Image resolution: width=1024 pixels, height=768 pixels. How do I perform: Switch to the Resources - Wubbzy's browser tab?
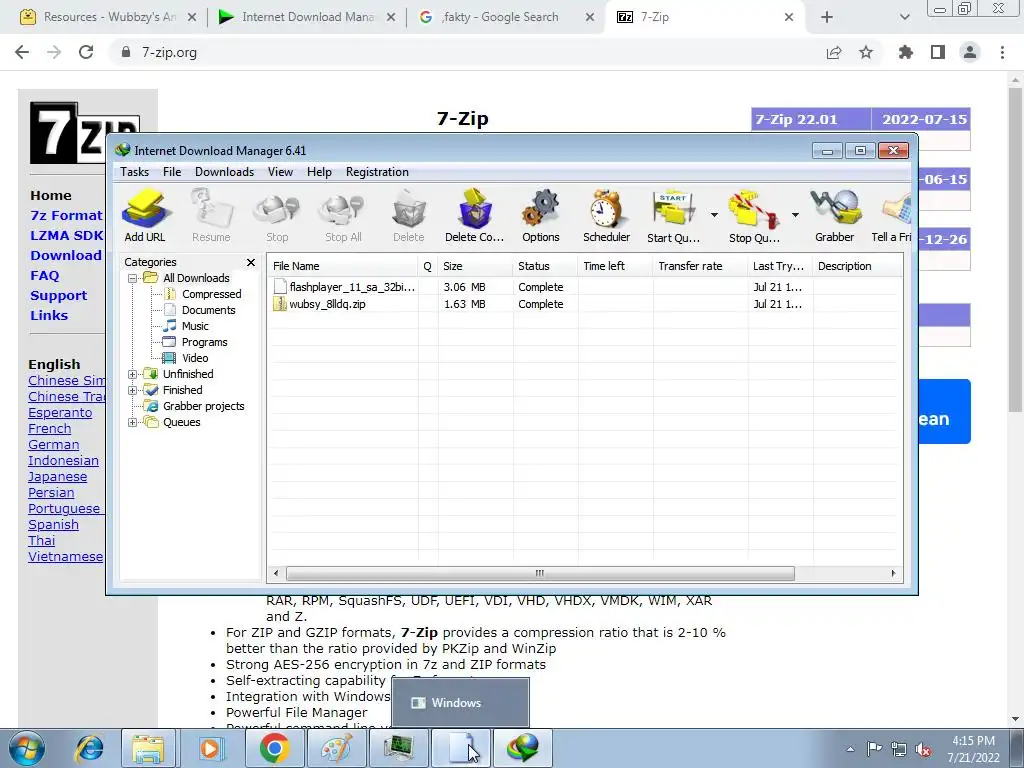coord(108,17)
